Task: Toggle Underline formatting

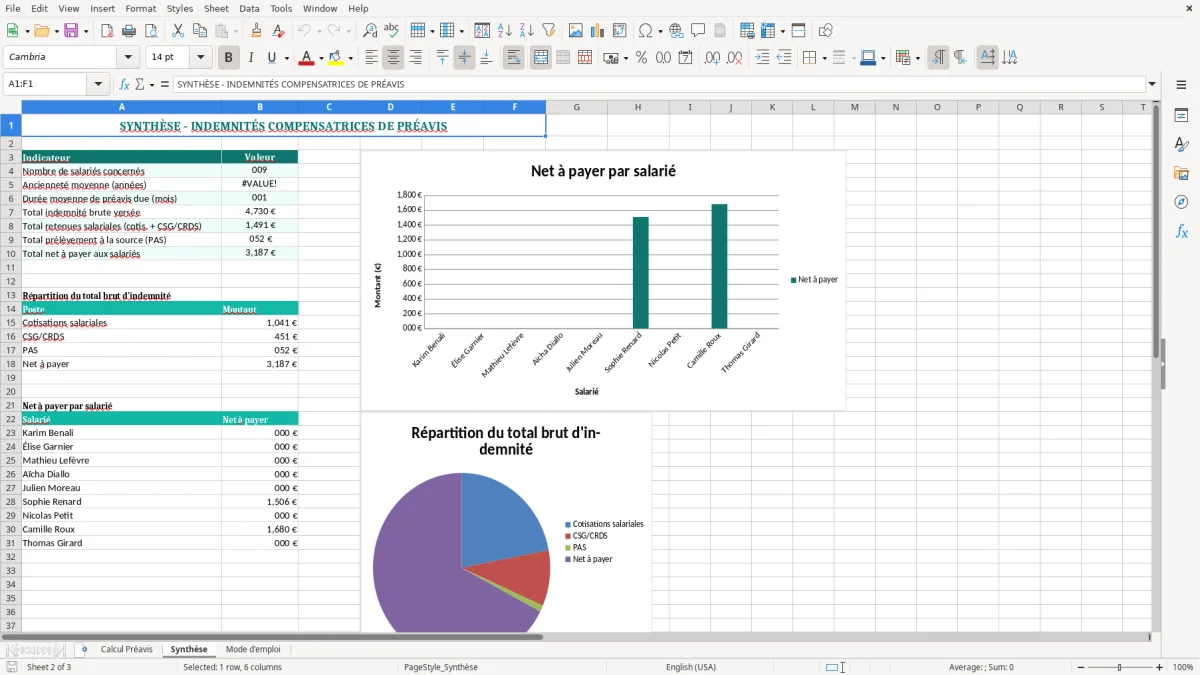Action: [x=271, y=58]
